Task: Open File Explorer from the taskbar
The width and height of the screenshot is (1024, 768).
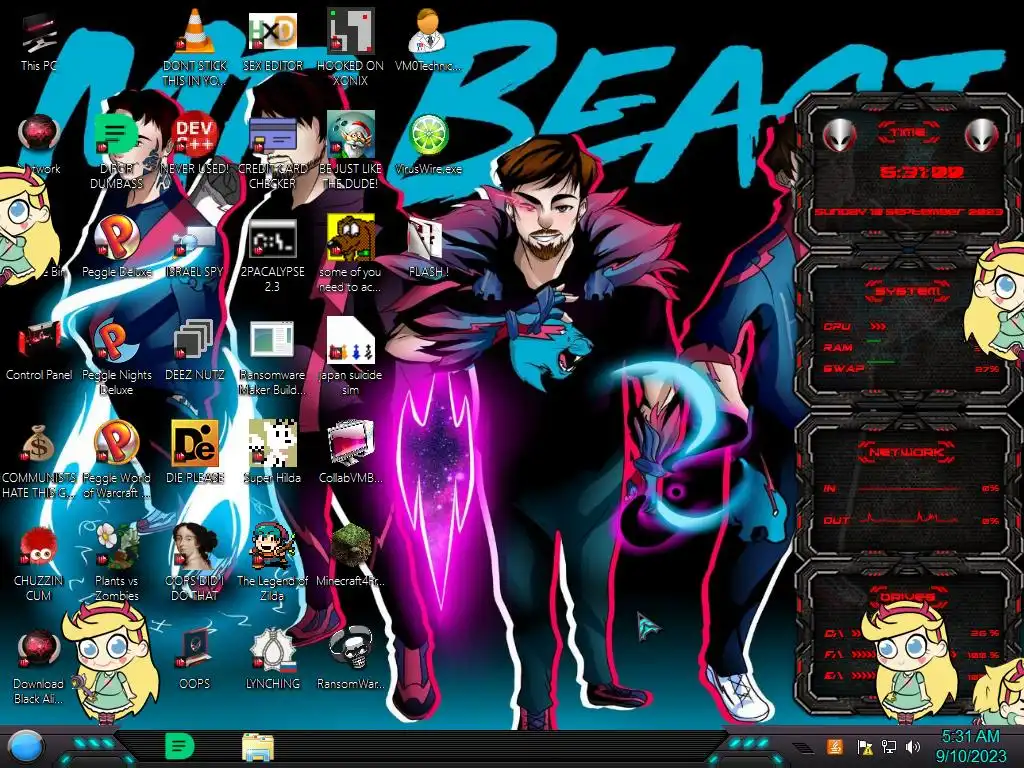Action: click(258, 747)
